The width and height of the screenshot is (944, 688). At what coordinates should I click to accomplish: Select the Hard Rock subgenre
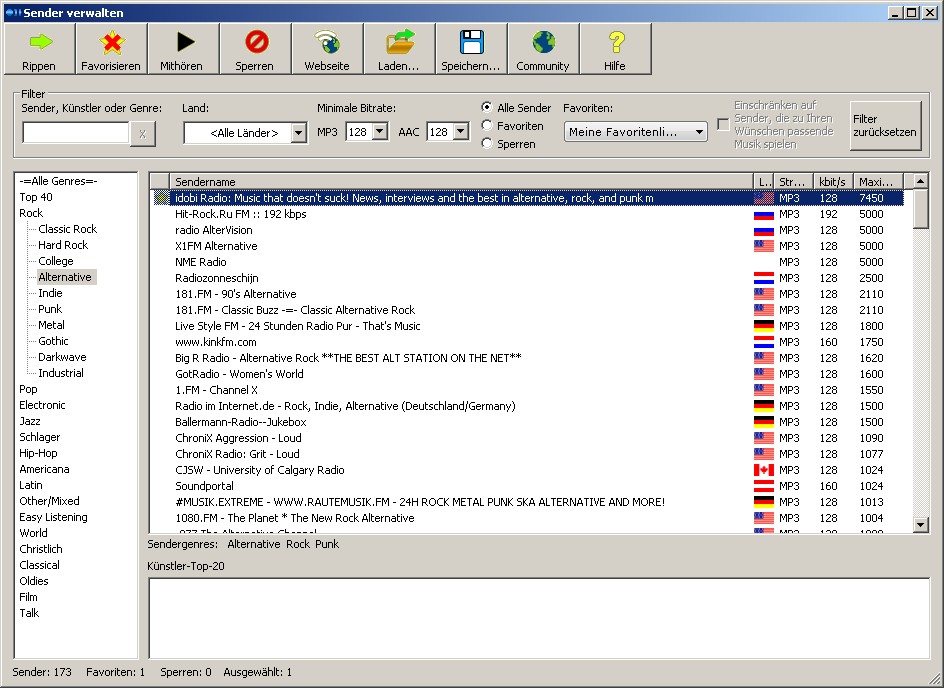[x=63, y=244]
